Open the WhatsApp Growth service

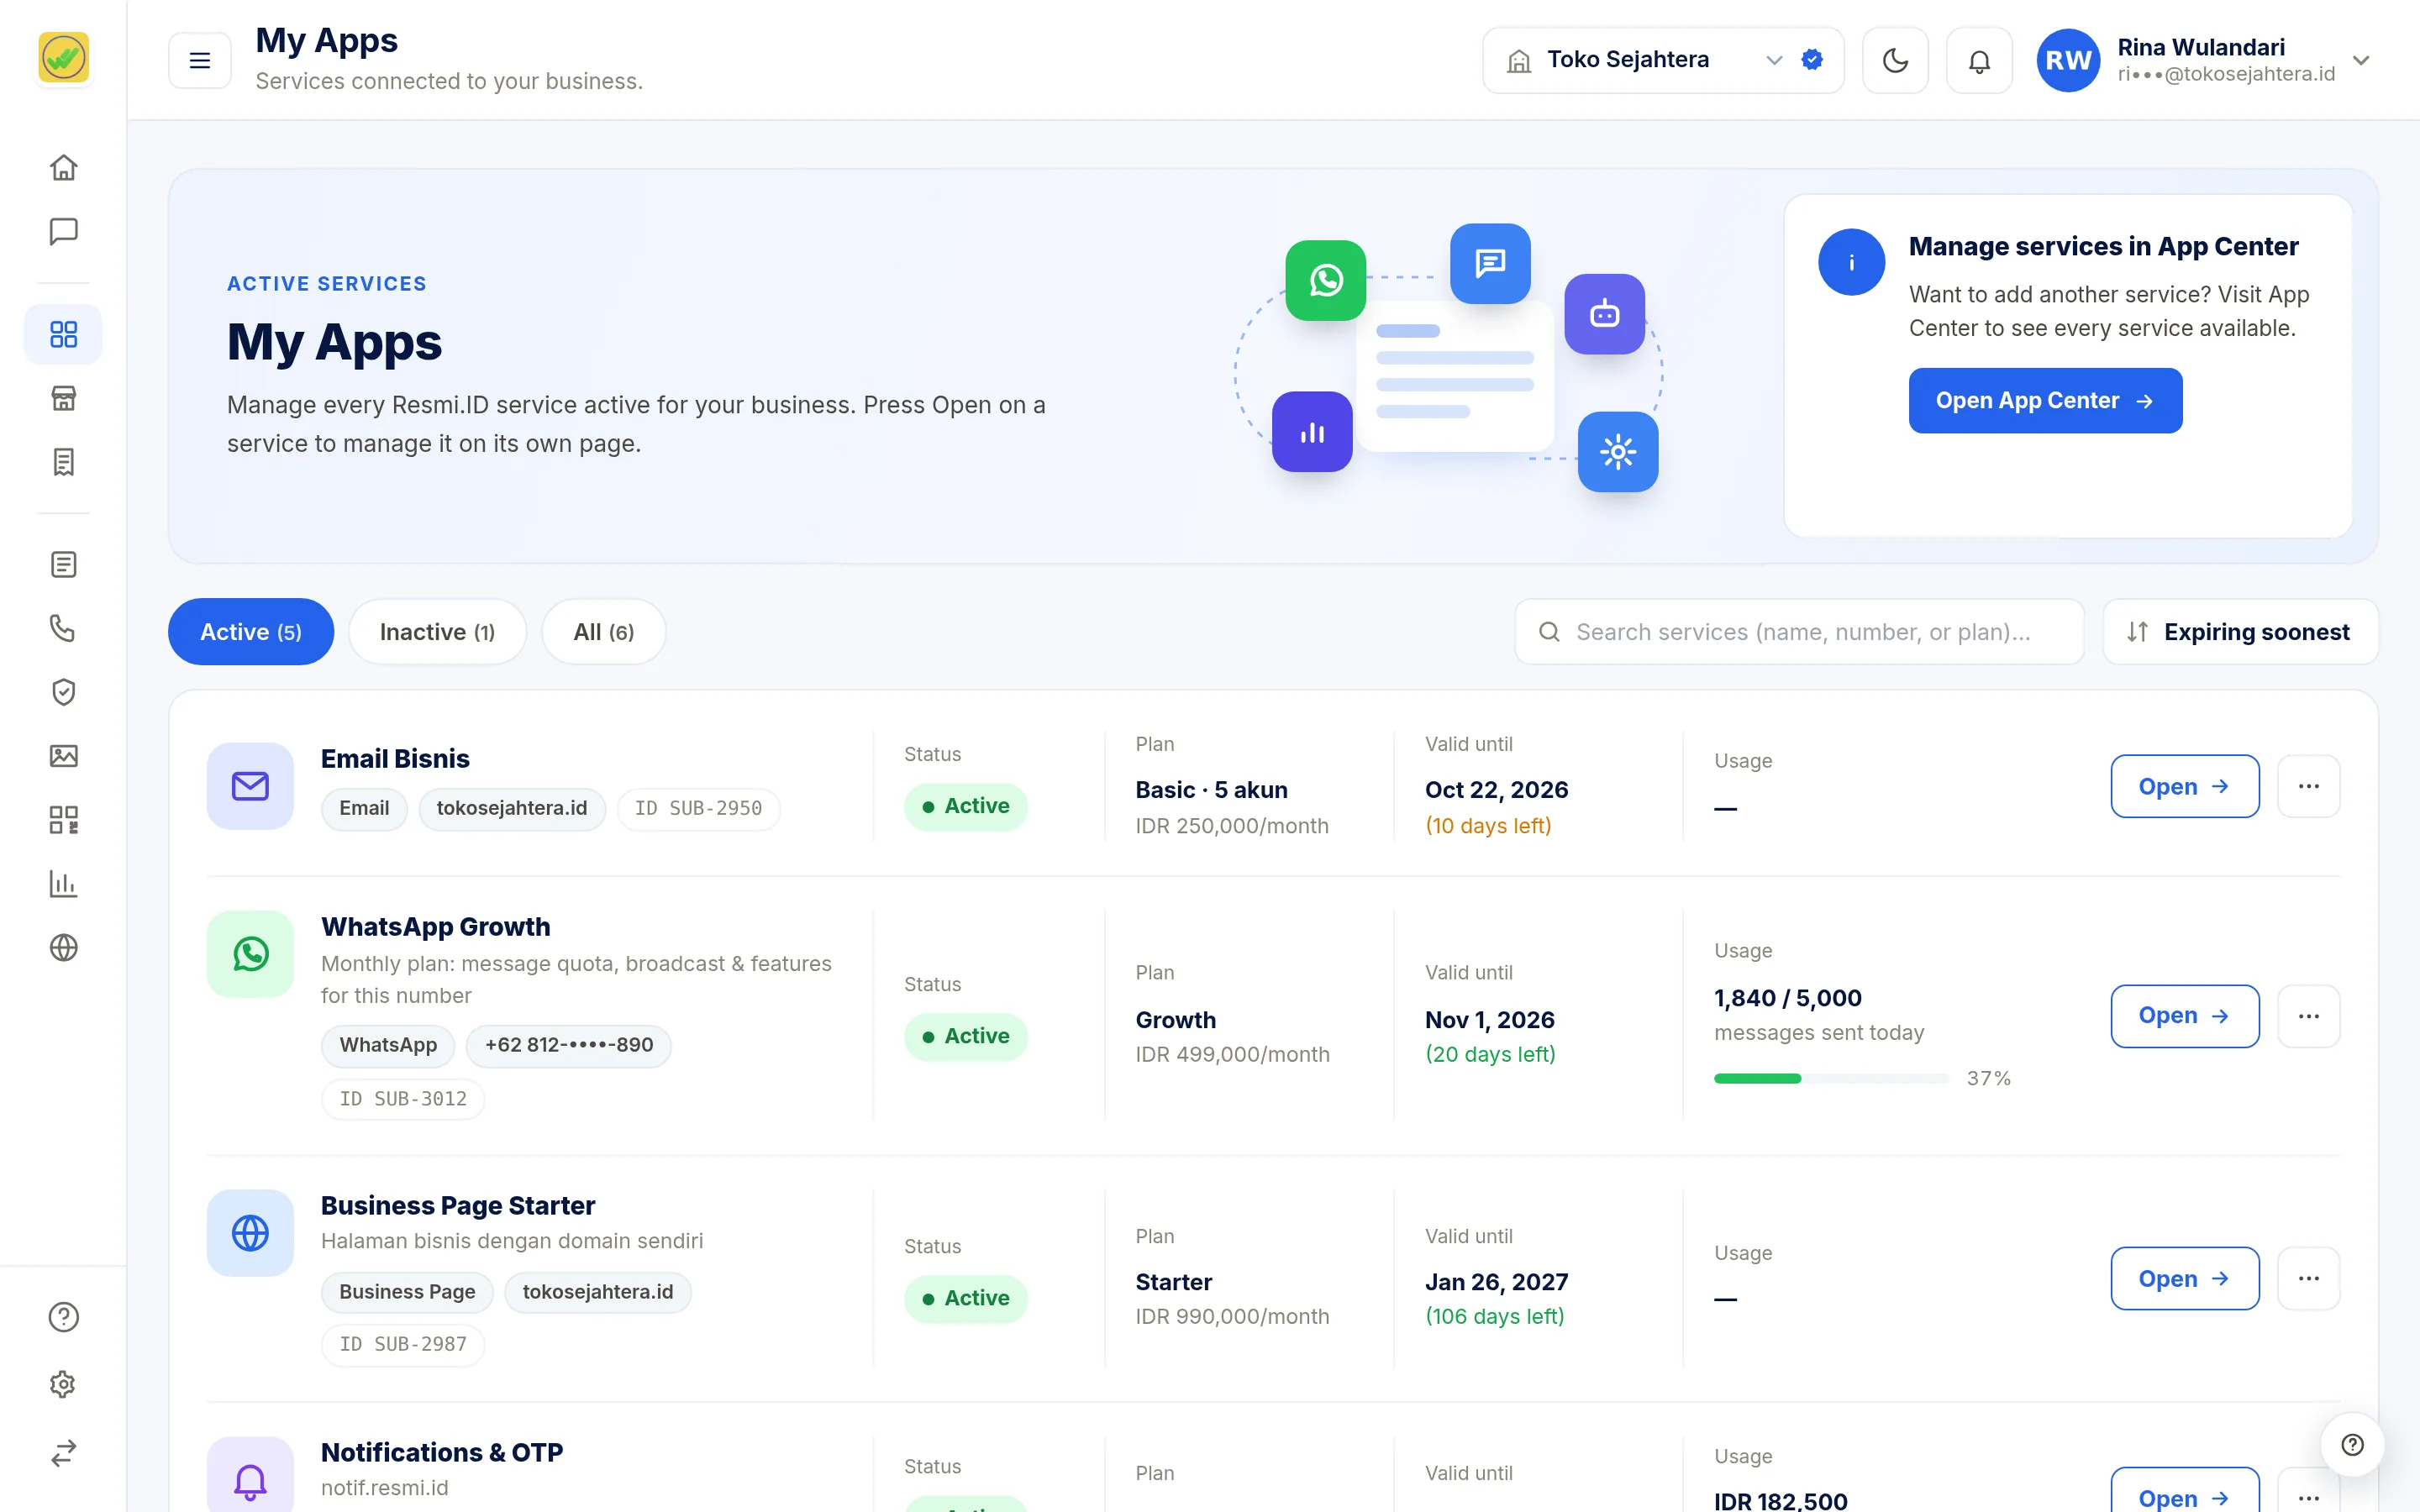(2185, 1016)
